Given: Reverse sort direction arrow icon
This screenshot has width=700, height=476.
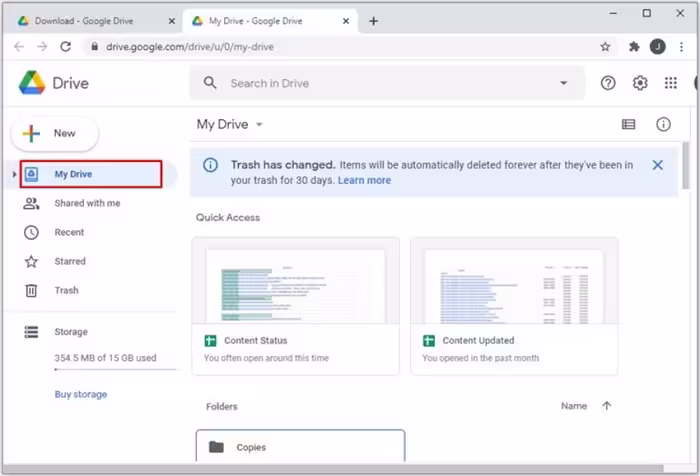Looking at the screenshot, I should [x=606, y=406].
